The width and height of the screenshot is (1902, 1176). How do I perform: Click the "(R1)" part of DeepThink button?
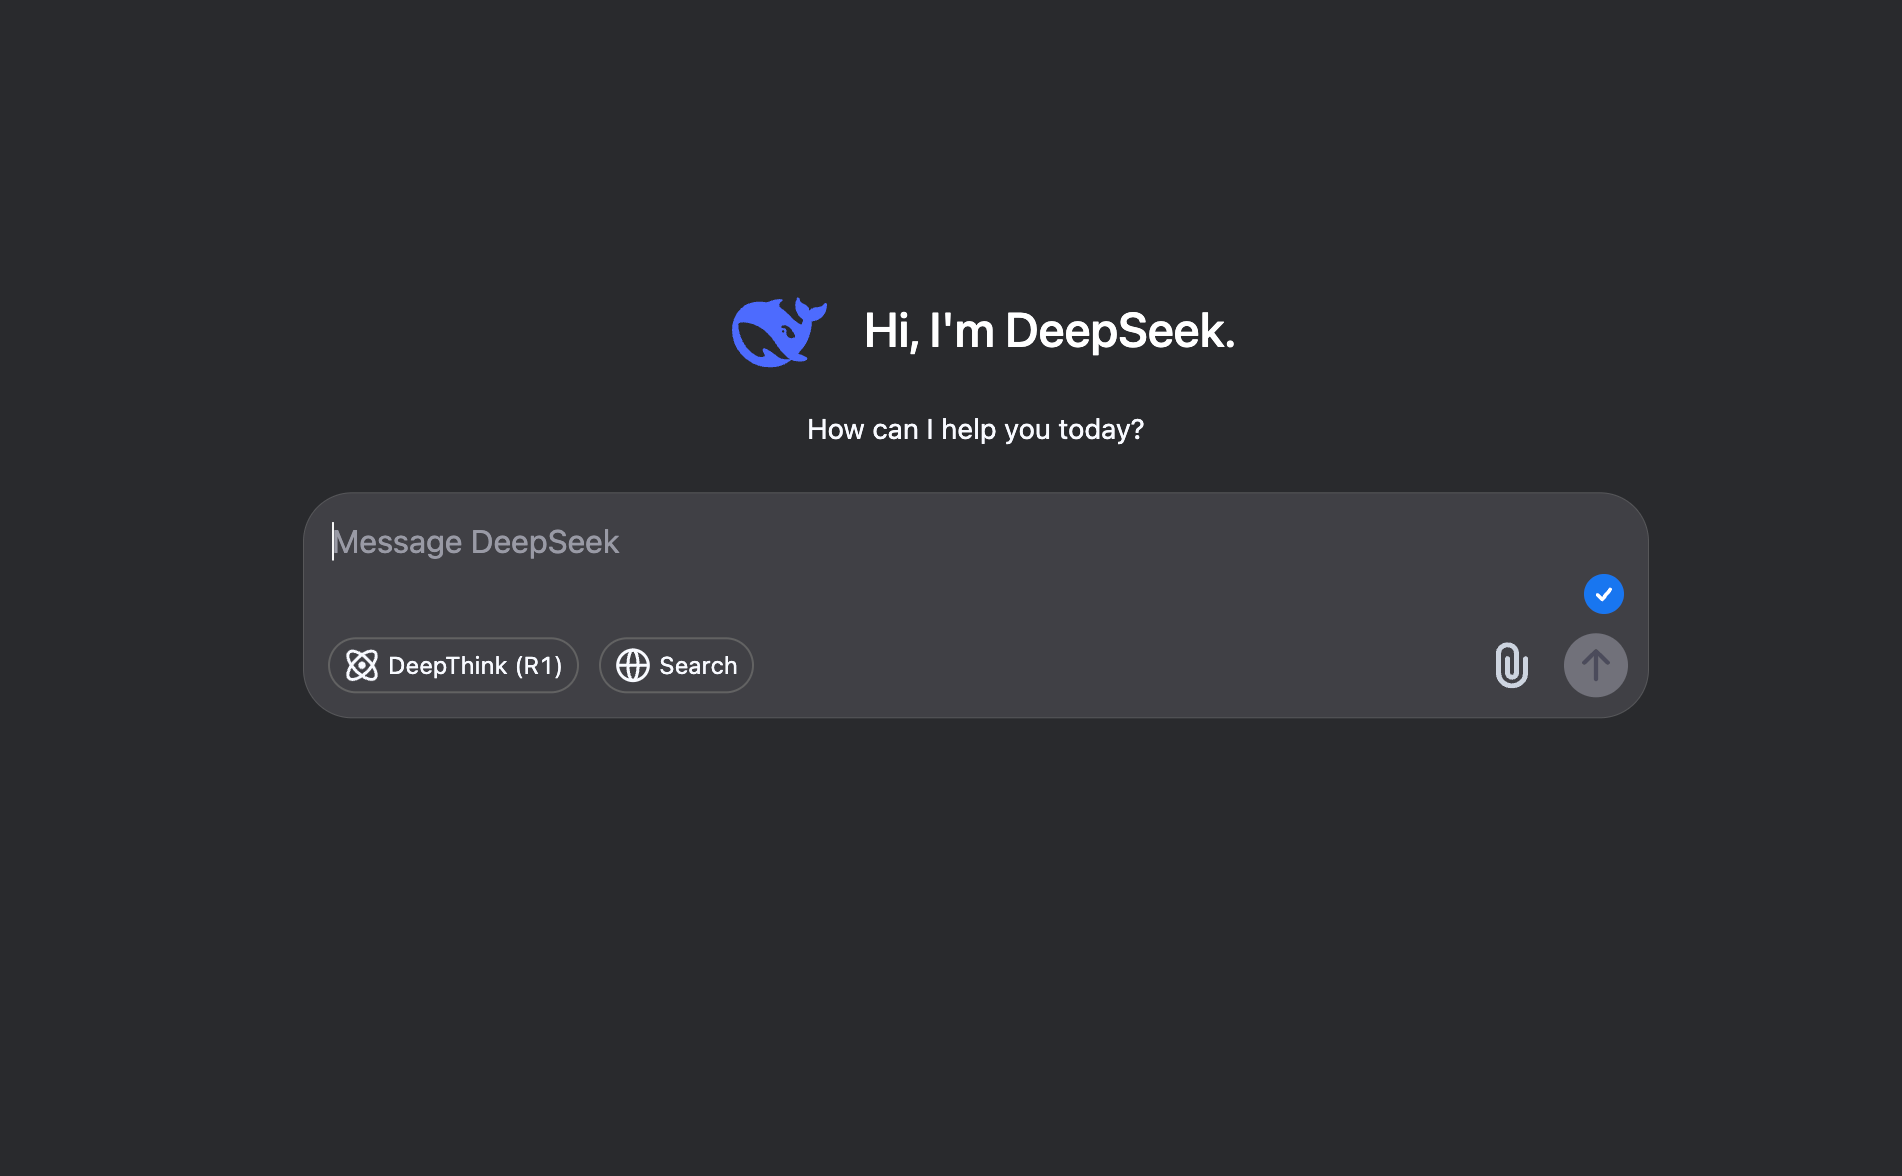[539, 666]
